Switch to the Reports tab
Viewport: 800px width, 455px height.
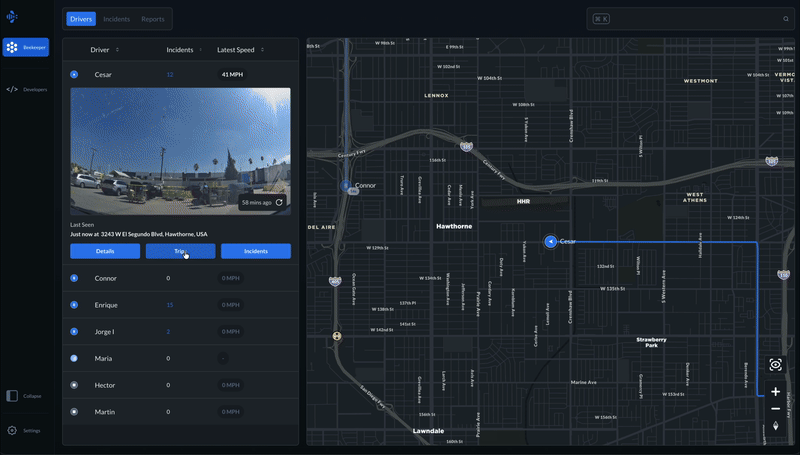coord(152,19)
